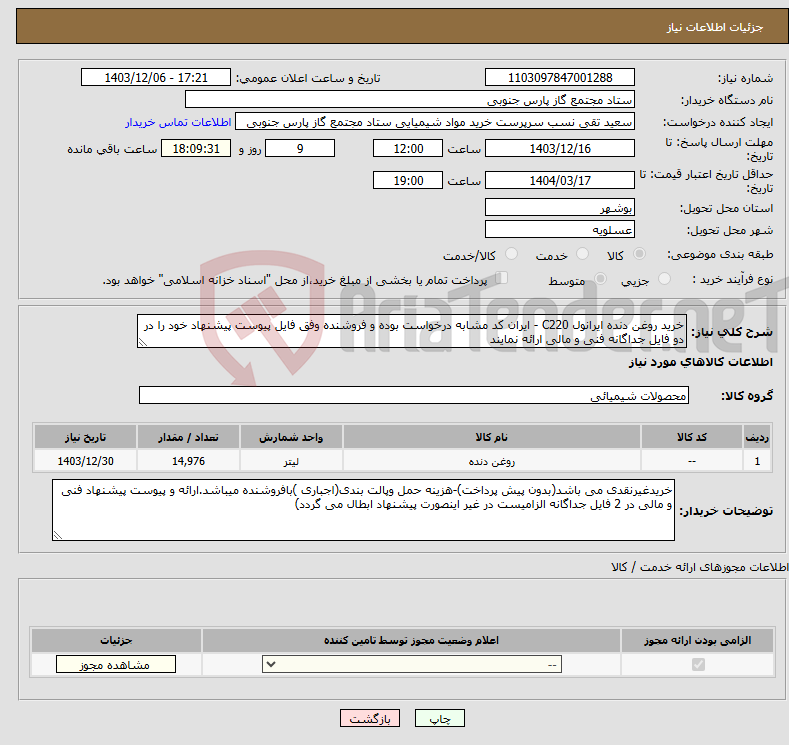Screen dimensions: 789x745
Task: Click the روغن دنده item cell
Action: [492, 461]
